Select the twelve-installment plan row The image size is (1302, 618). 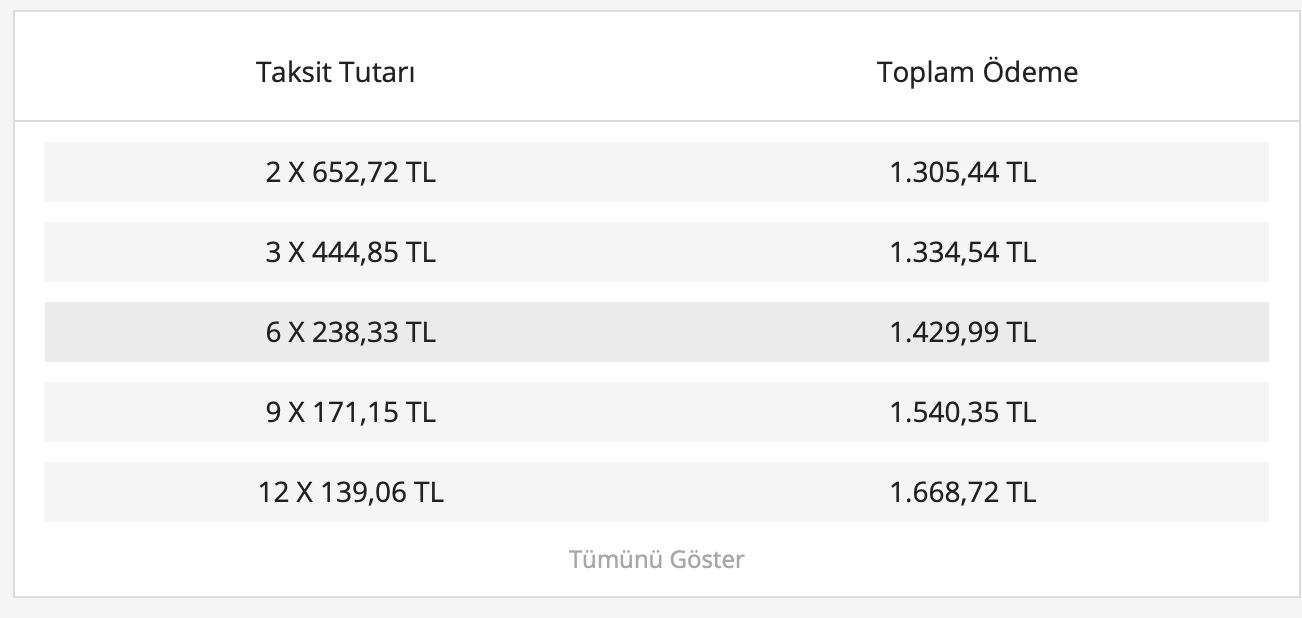coord(656,492)
